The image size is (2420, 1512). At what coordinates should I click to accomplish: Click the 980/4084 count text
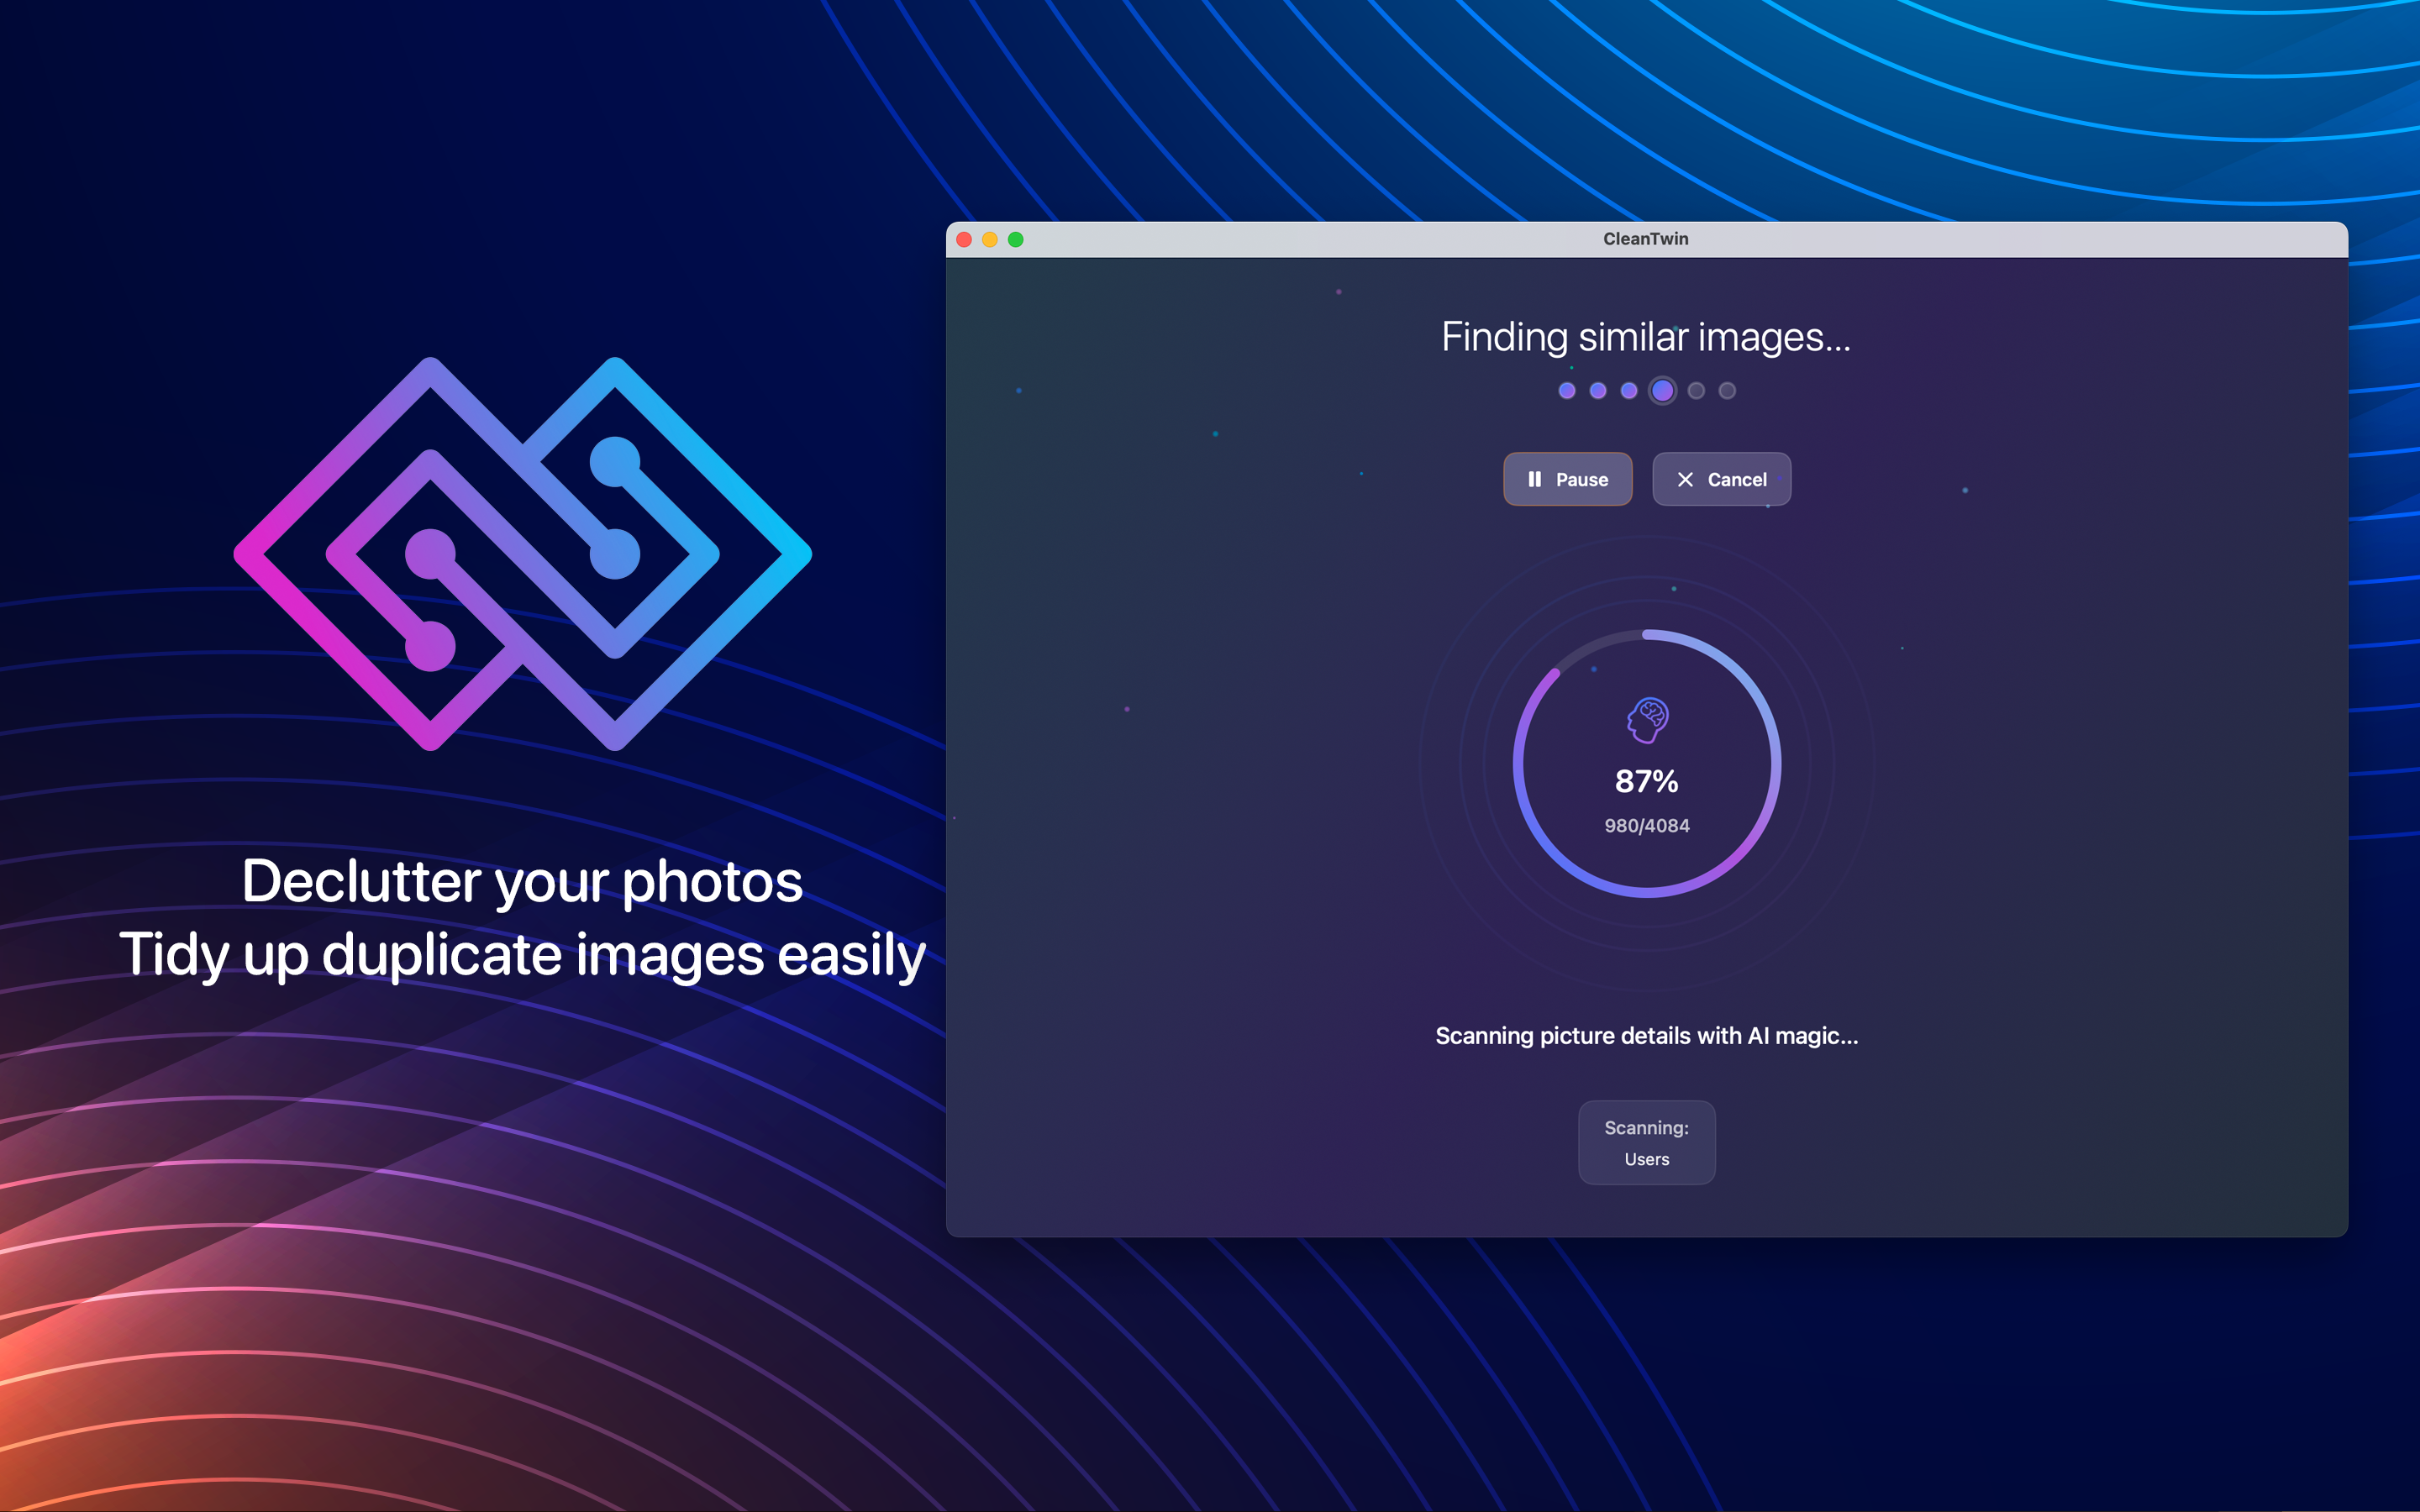1647,826
